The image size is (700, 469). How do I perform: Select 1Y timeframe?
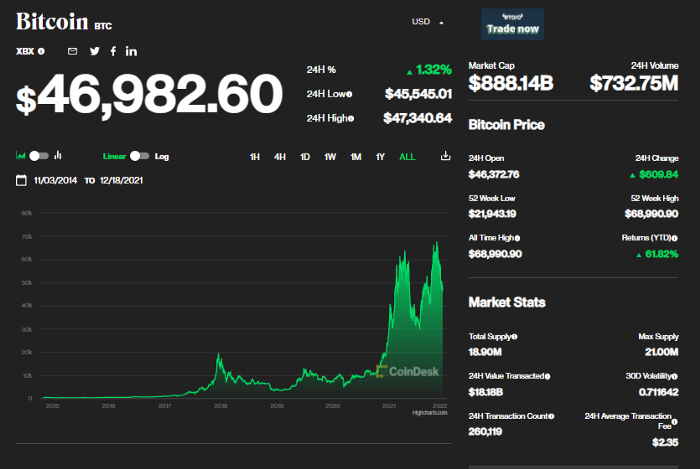[x=380, y=157]
